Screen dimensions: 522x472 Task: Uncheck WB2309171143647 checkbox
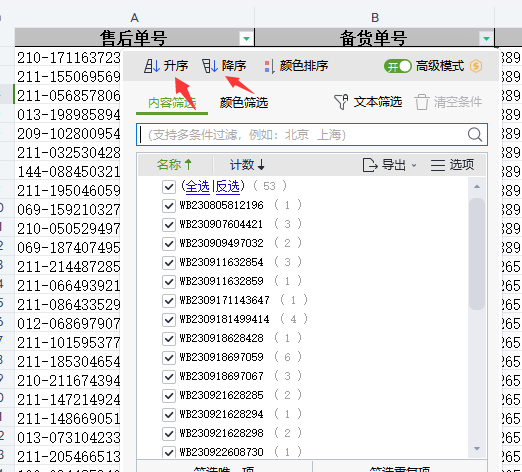click(x=169, y=300)
